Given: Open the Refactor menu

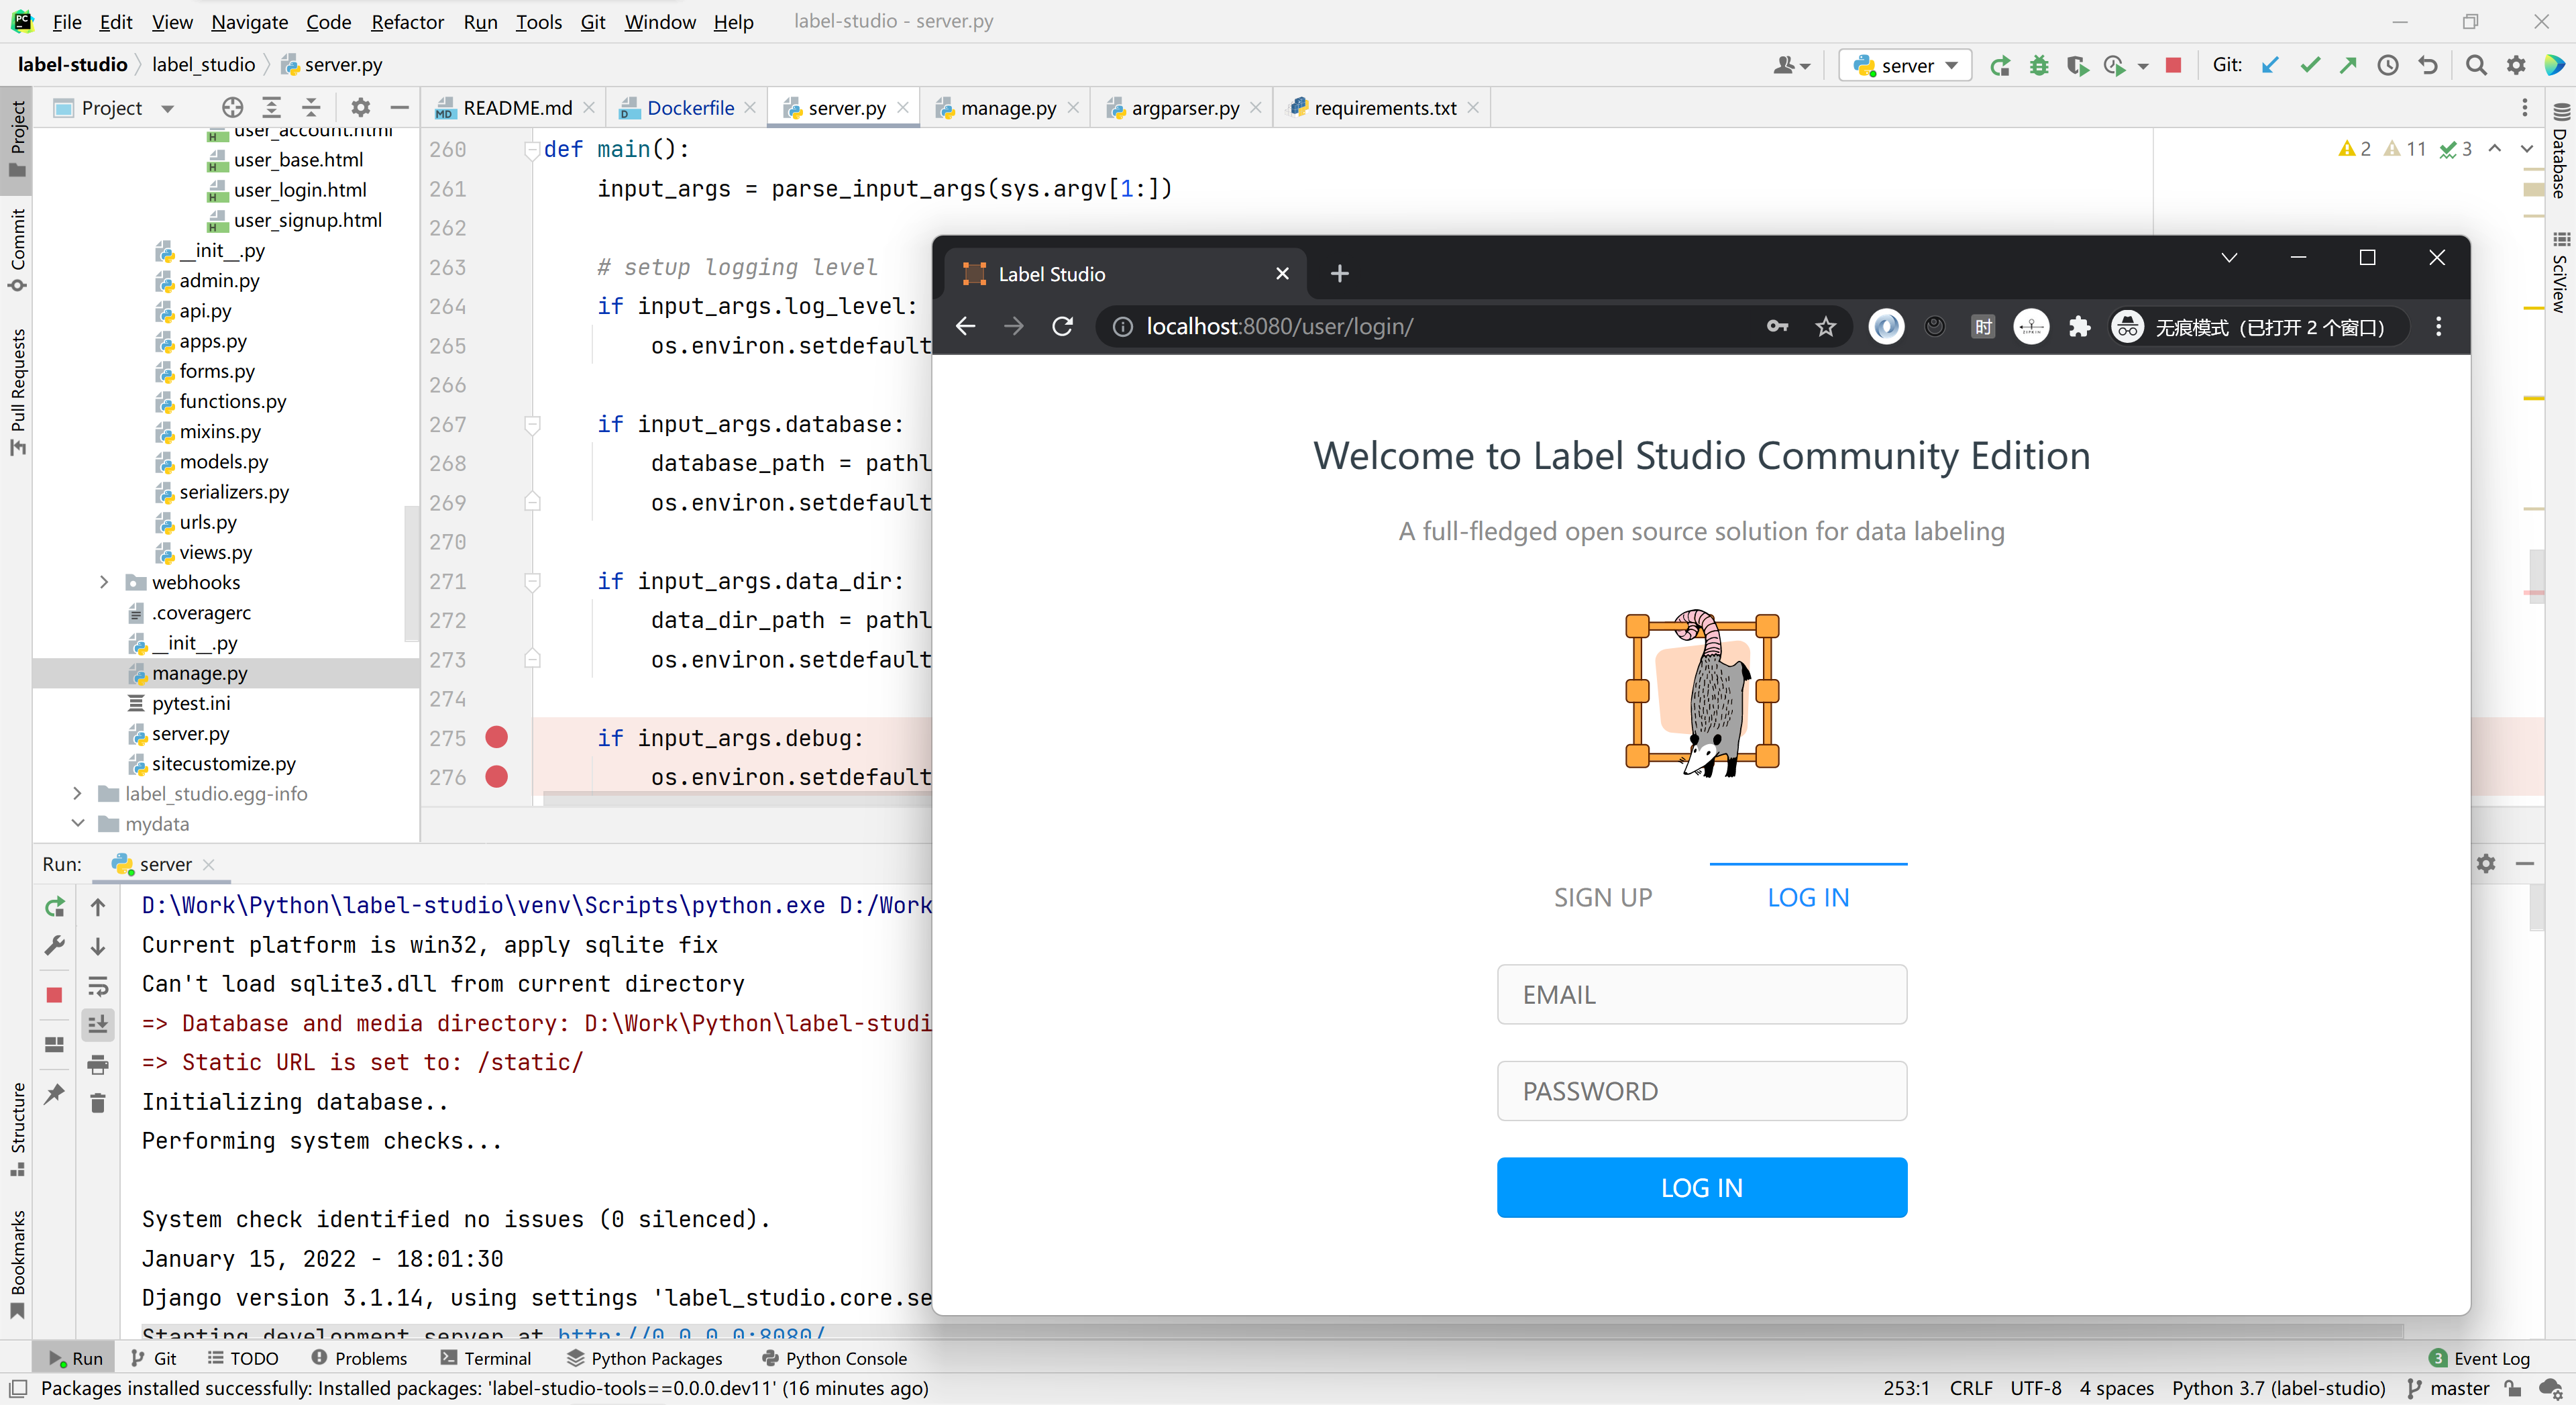Looking at the screenshot, I should [407, 22].
